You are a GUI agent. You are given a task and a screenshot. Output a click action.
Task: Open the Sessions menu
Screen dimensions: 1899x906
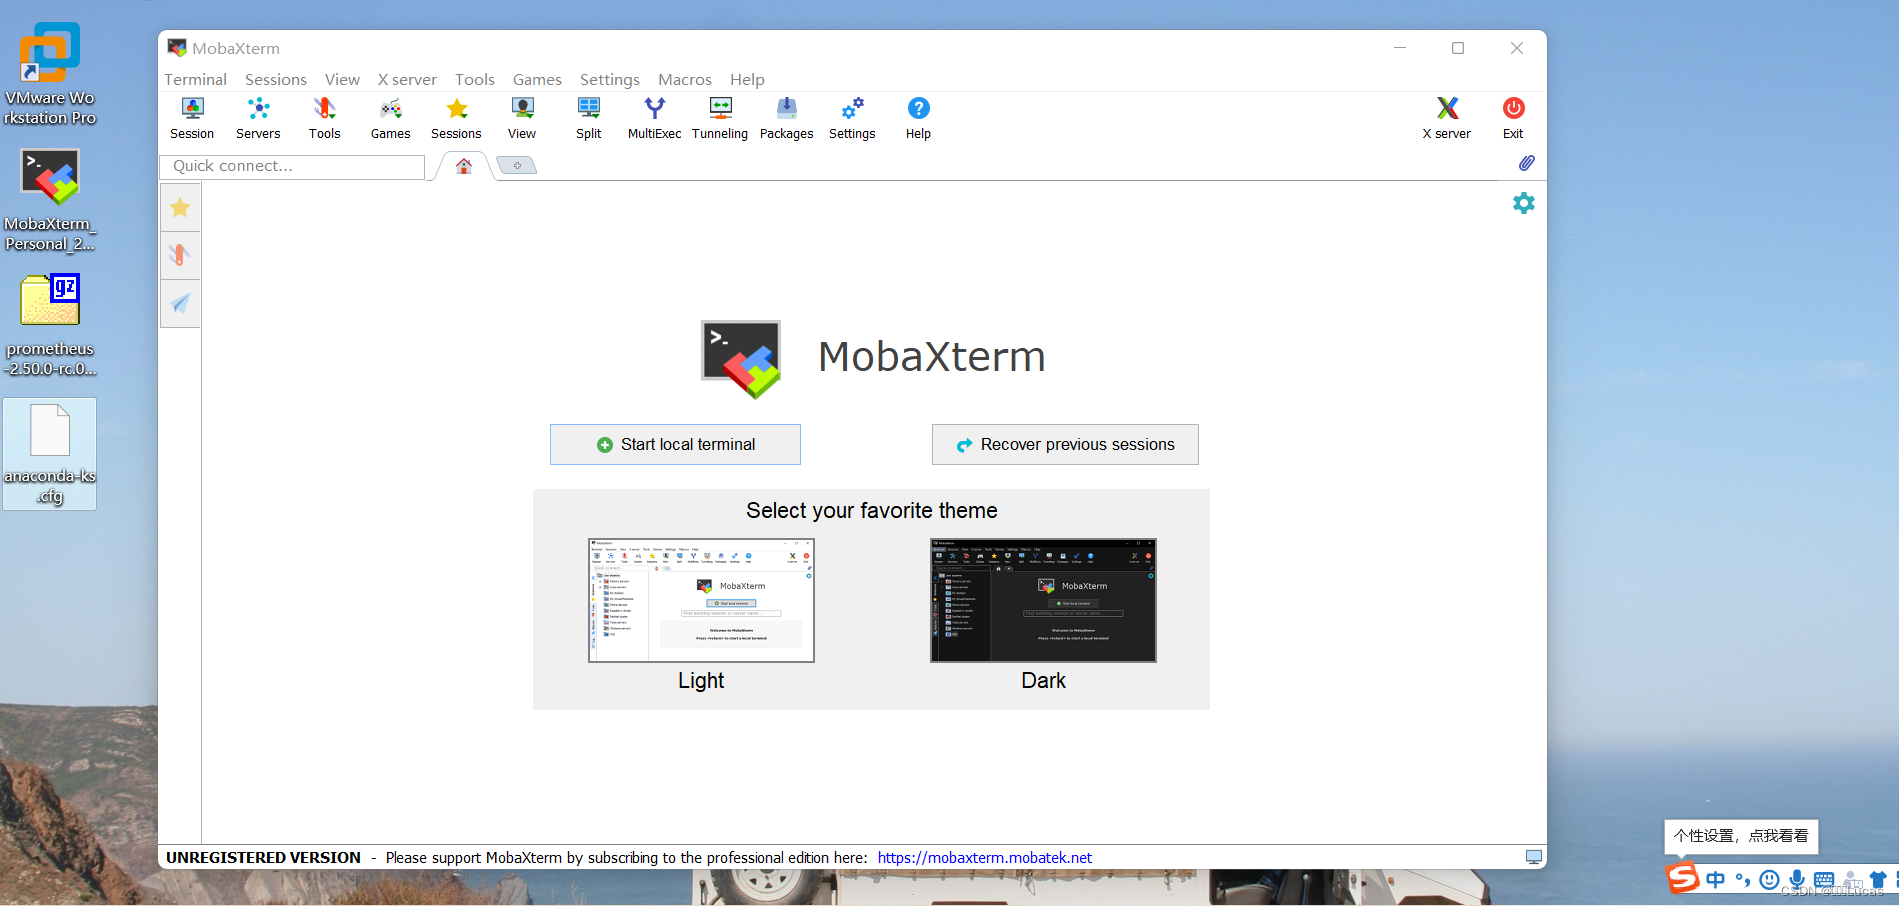275,79
